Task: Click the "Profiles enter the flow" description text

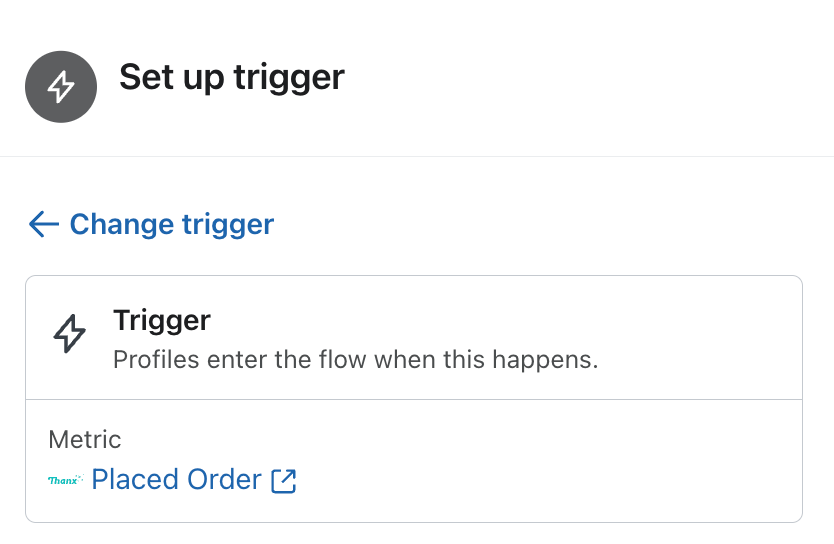Action: pyautogui.click(x=355, y=359)
